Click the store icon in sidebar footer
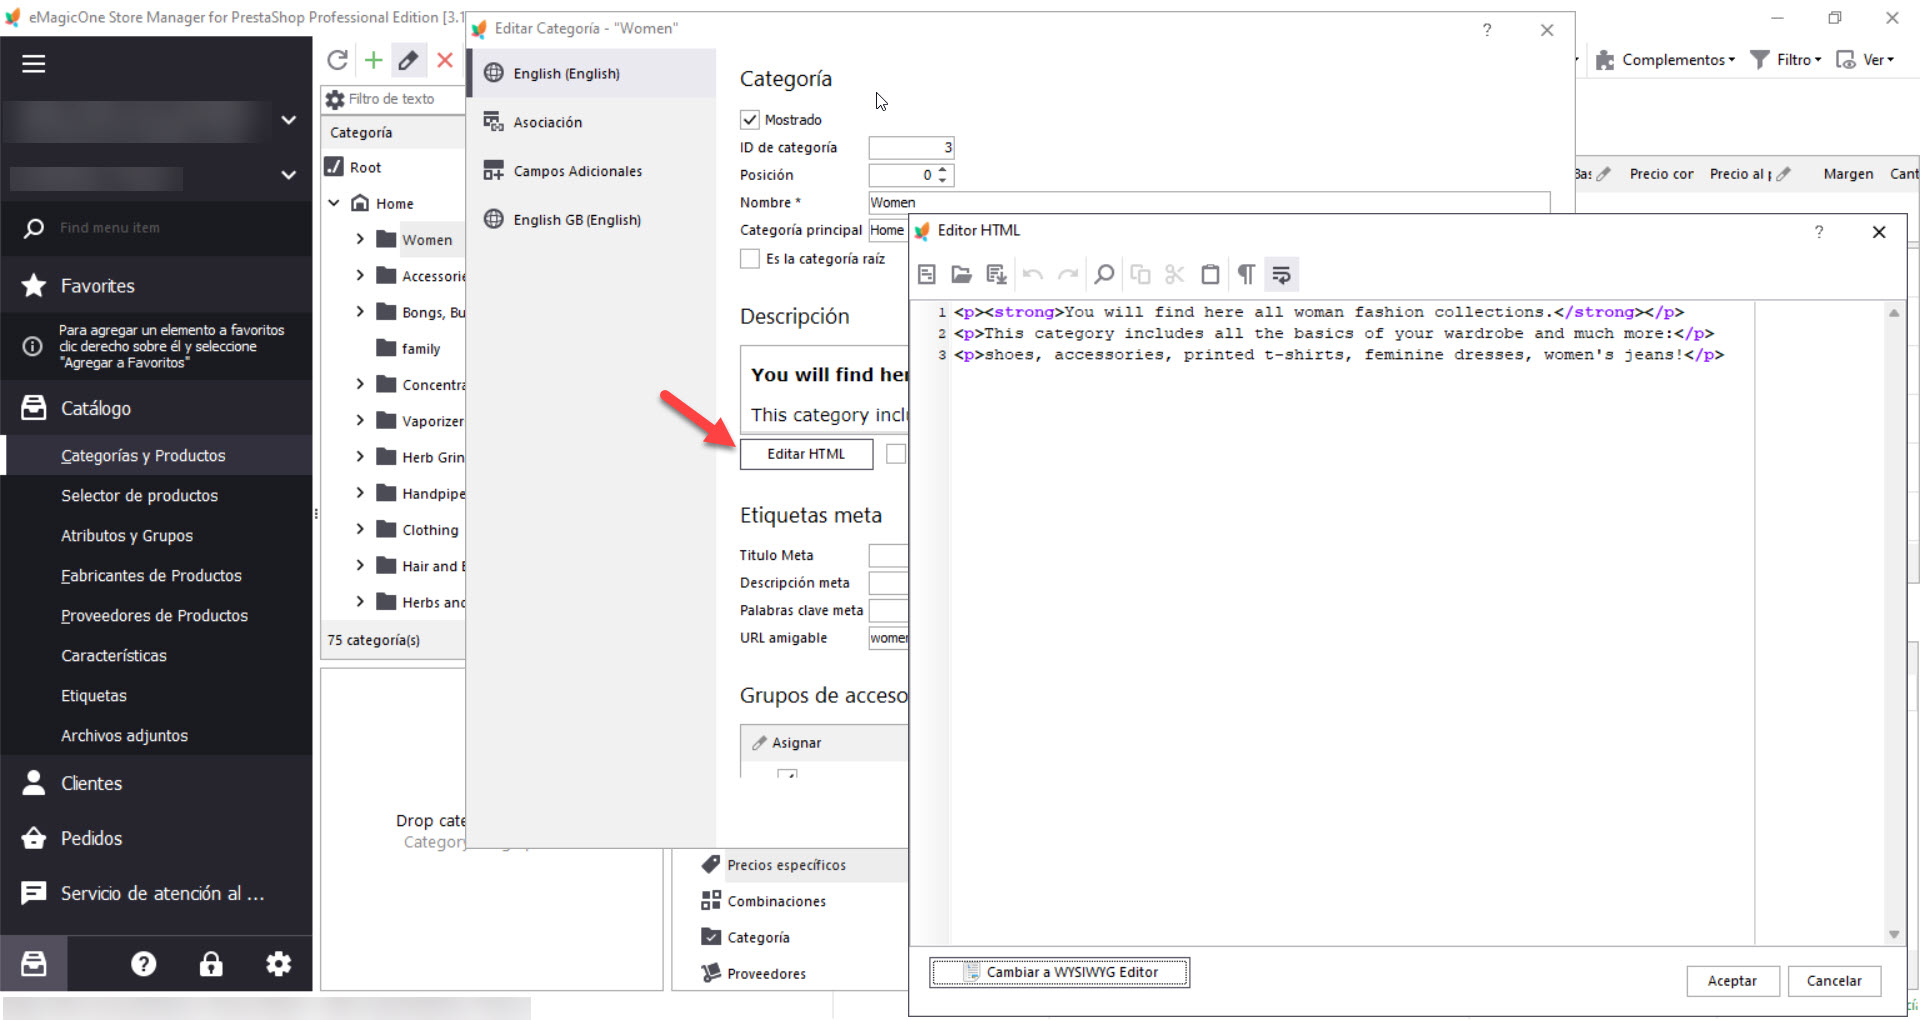 coord(34,963)
